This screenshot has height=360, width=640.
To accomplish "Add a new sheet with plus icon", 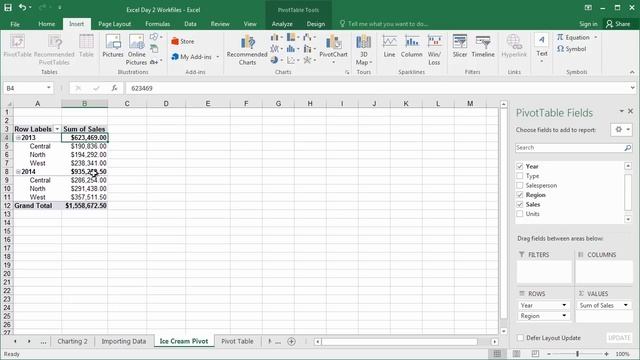I will click(291, 341).
